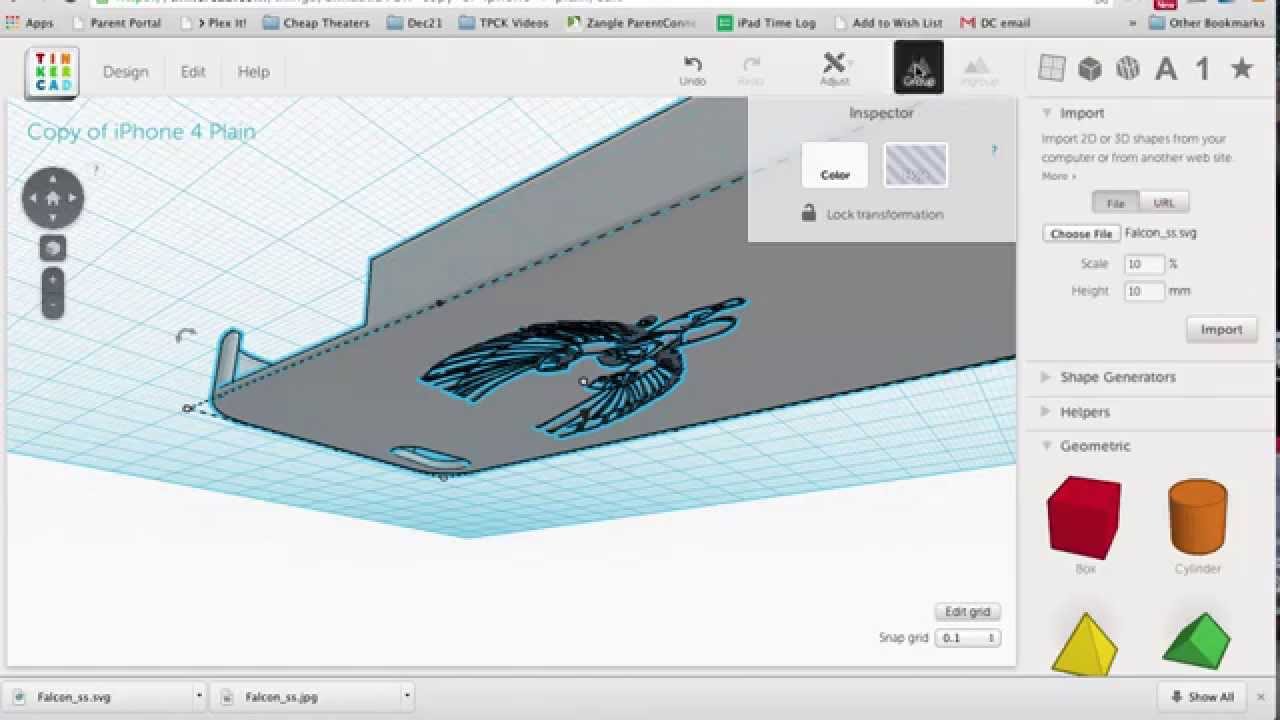
Task: Toggle Lock transformation in Inspector
Action: pos(872,214)
